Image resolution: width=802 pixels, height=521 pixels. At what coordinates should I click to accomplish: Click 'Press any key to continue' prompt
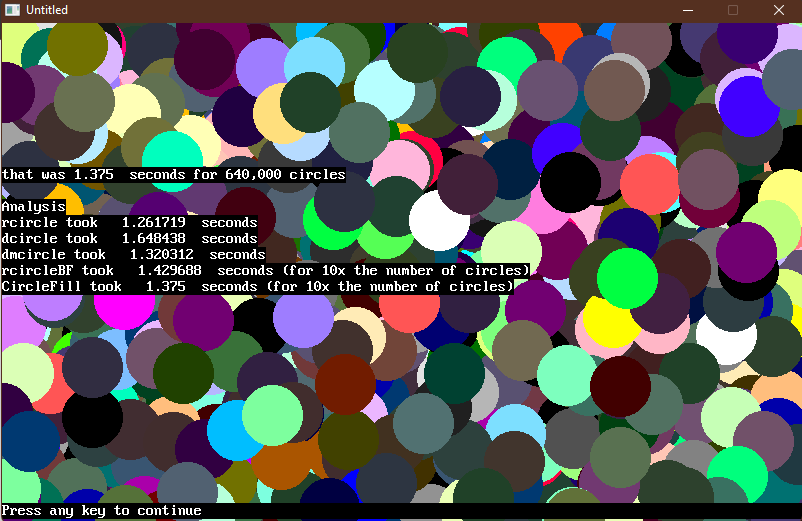click(x=101, y=510)
